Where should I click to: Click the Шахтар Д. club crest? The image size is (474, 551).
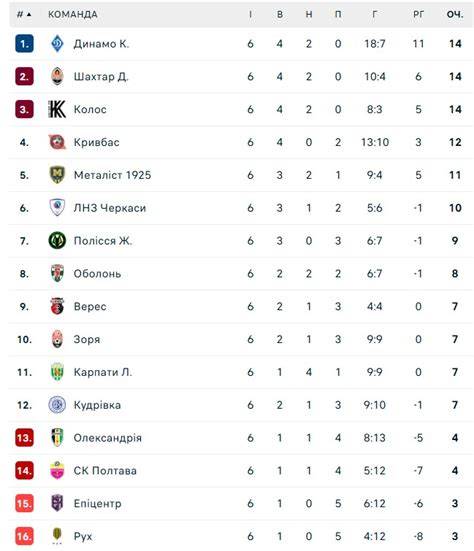tap(57, 77)
